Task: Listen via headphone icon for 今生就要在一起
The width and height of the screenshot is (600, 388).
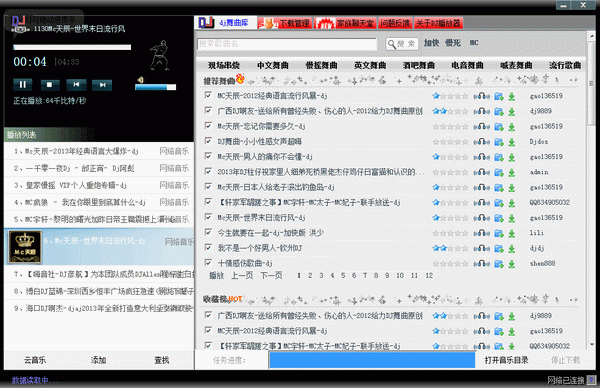Action: 482,233
